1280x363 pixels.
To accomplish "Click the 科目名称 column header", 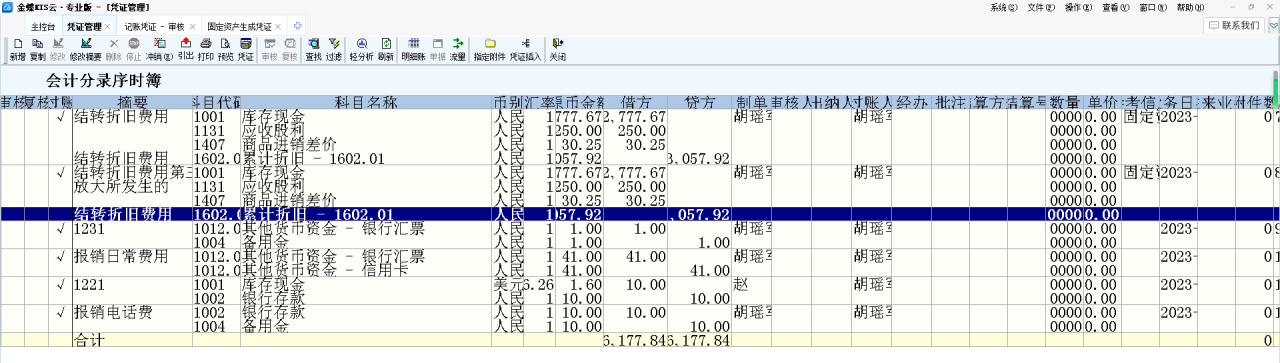I will tap(366, 102).
